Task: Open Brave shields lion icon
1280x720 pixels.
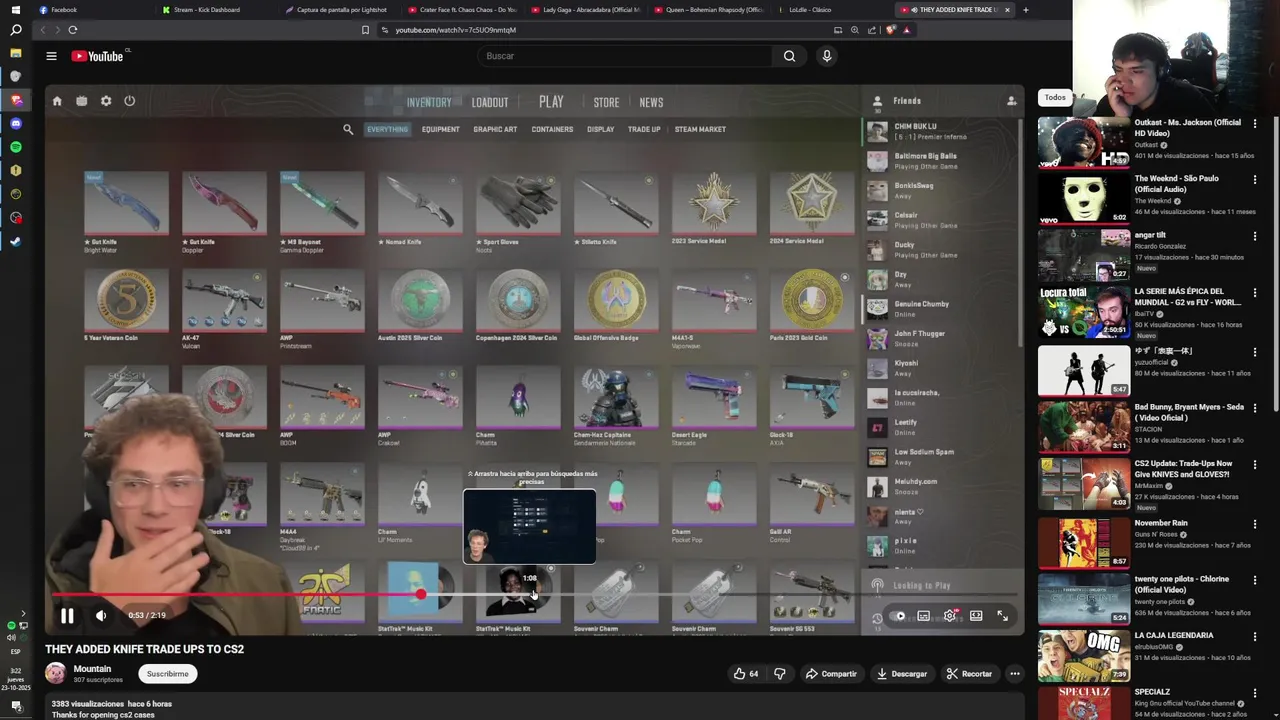Action: (890, 30)
